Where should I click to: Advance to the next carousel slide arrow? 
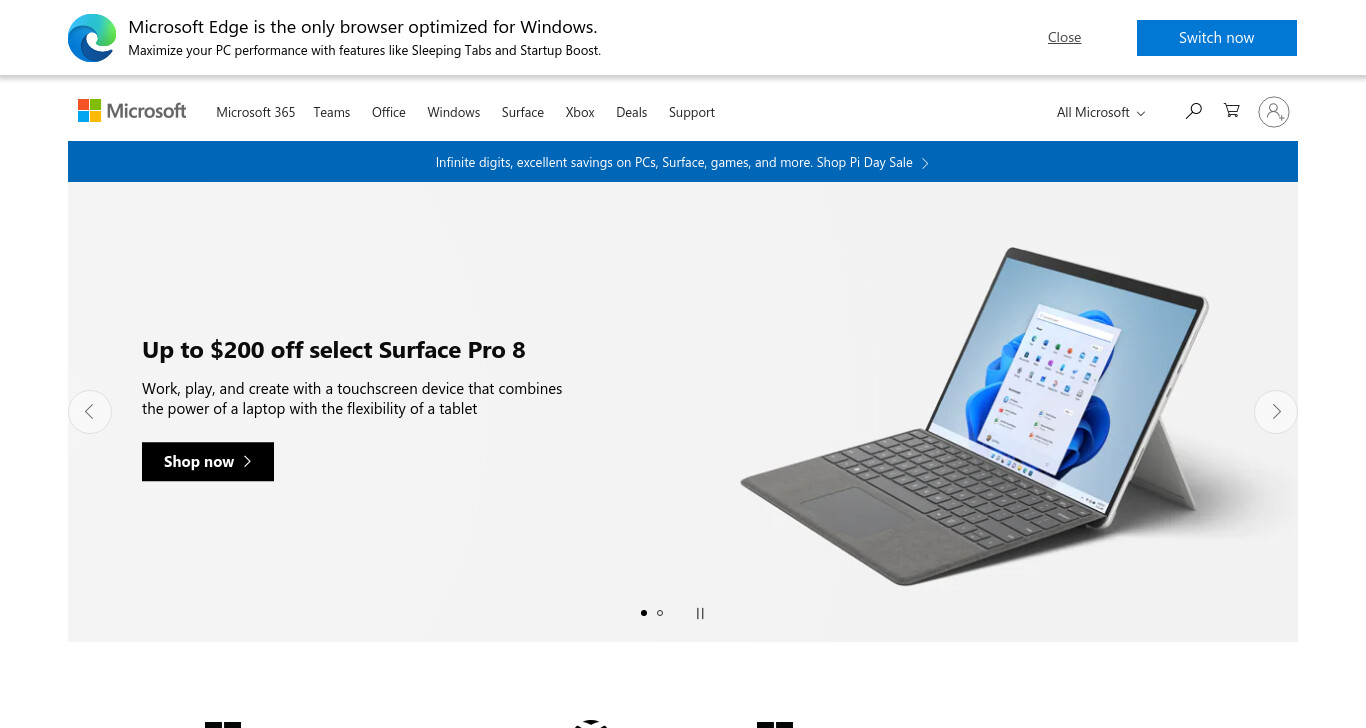(x=1276, y=411)
